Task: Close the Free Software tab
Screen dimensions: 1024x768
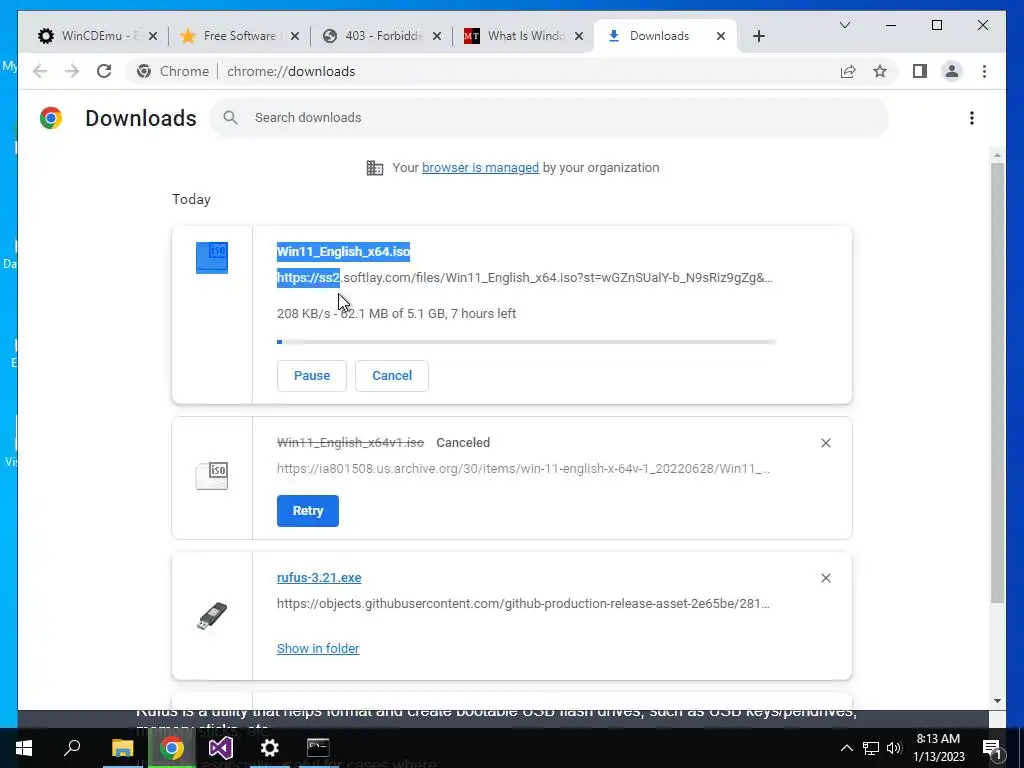Action: coord(295,36)
